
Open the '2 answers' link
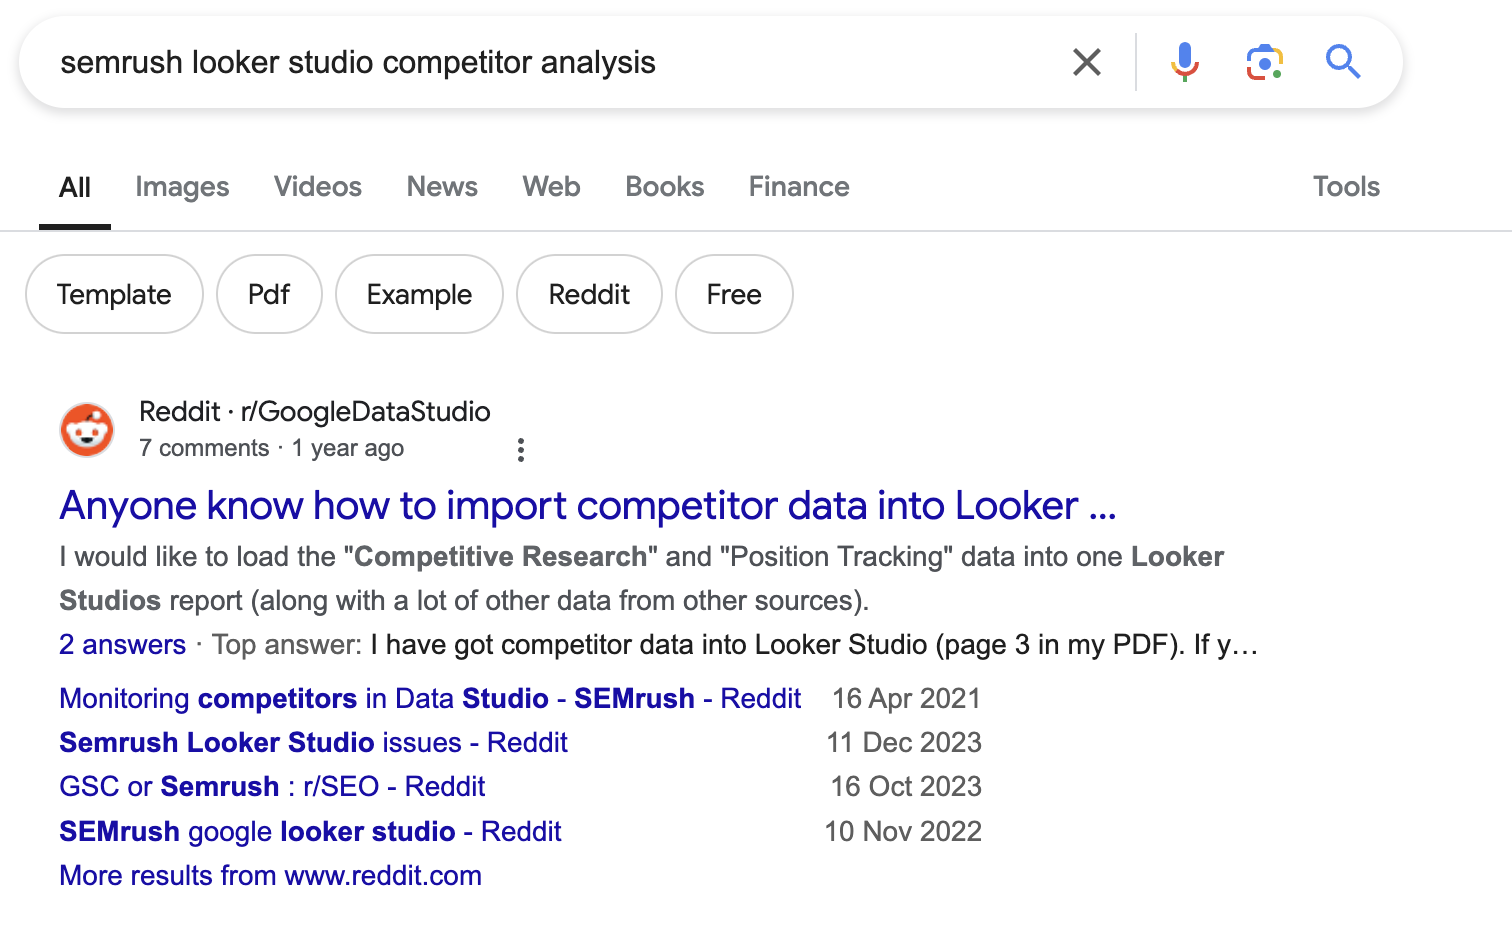[x=122, y=645]
